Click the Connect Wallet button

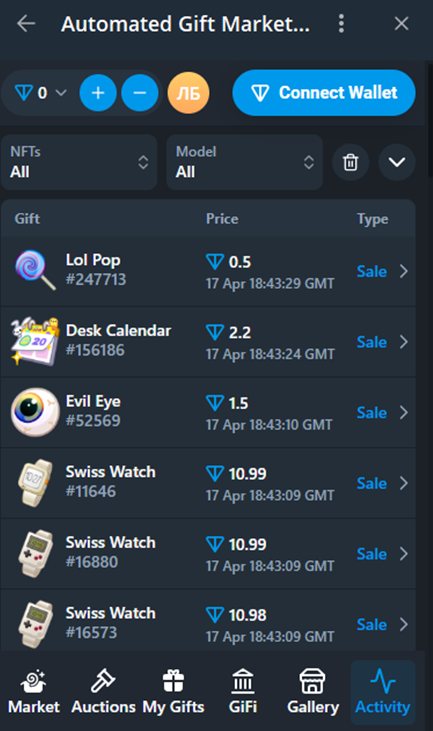tap(324, 93)
